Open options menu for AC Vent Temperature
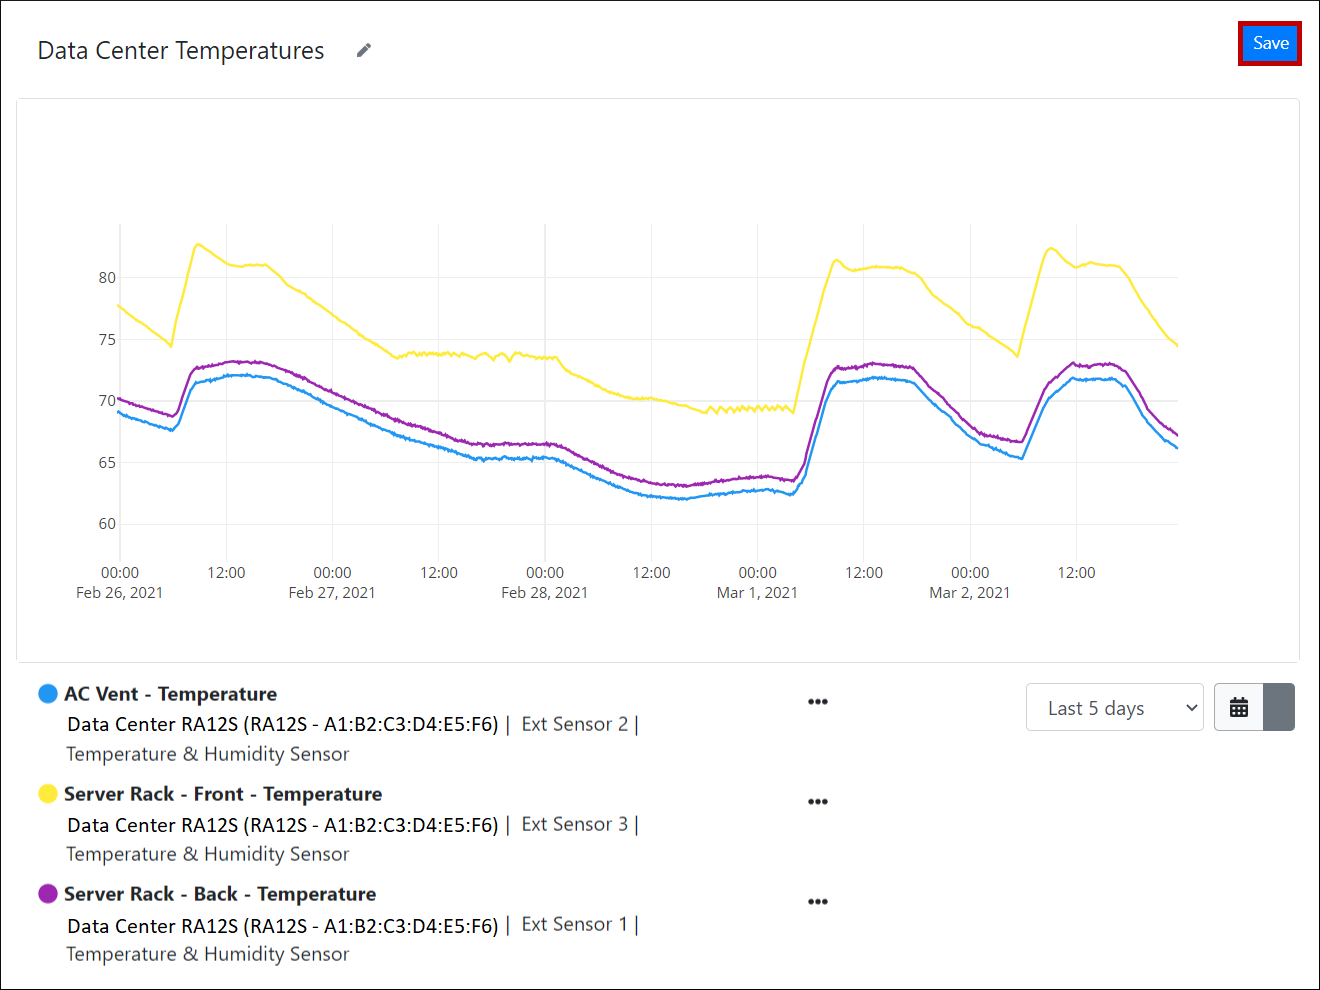The image size is (1320, 990). 818,702
